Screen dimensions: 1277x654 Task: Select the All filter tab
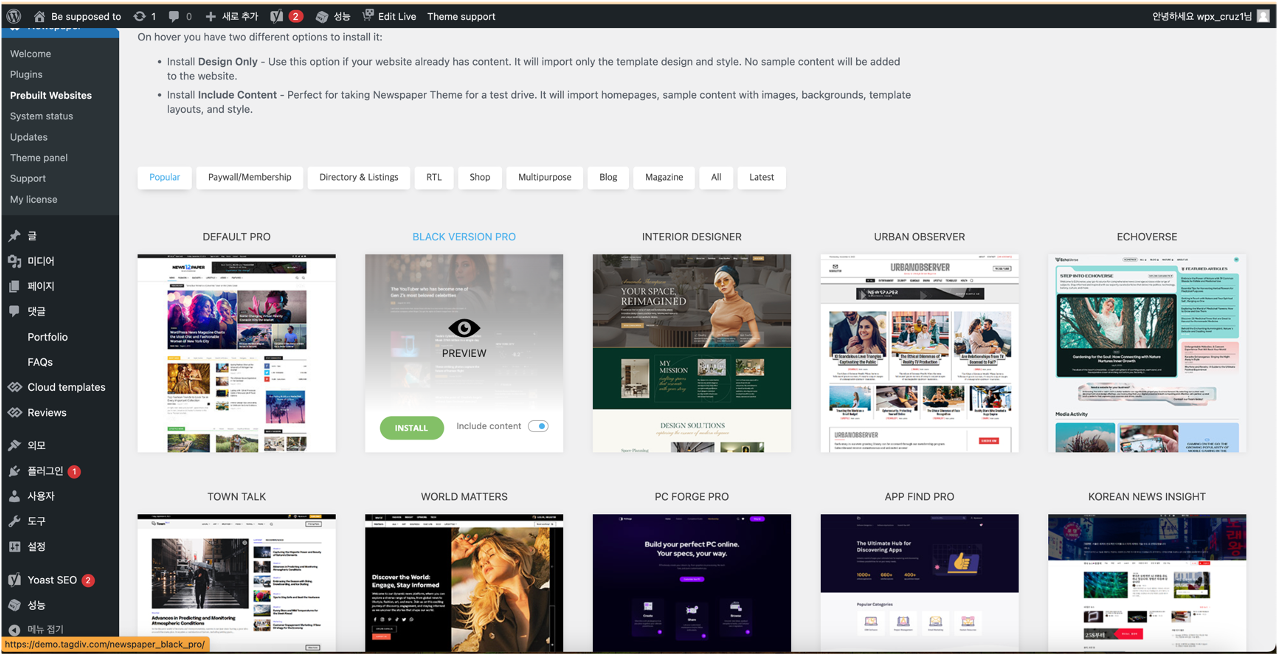[x=716, y=177]
